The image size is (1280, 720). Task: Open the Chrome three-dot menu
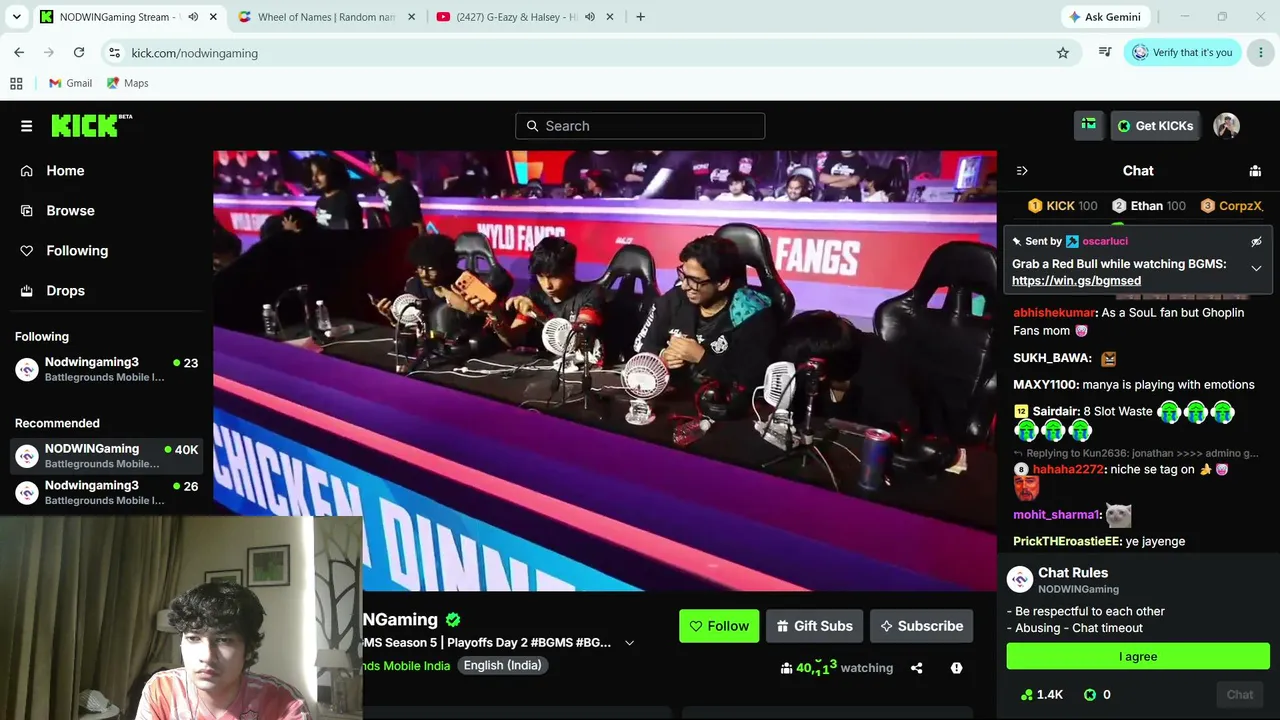tap(1260, 52)
